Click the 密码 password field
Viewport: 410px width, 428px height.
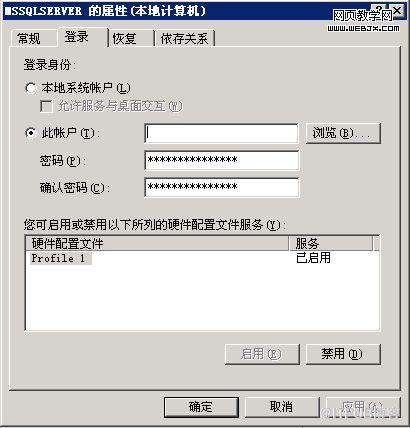coord(222,160)
